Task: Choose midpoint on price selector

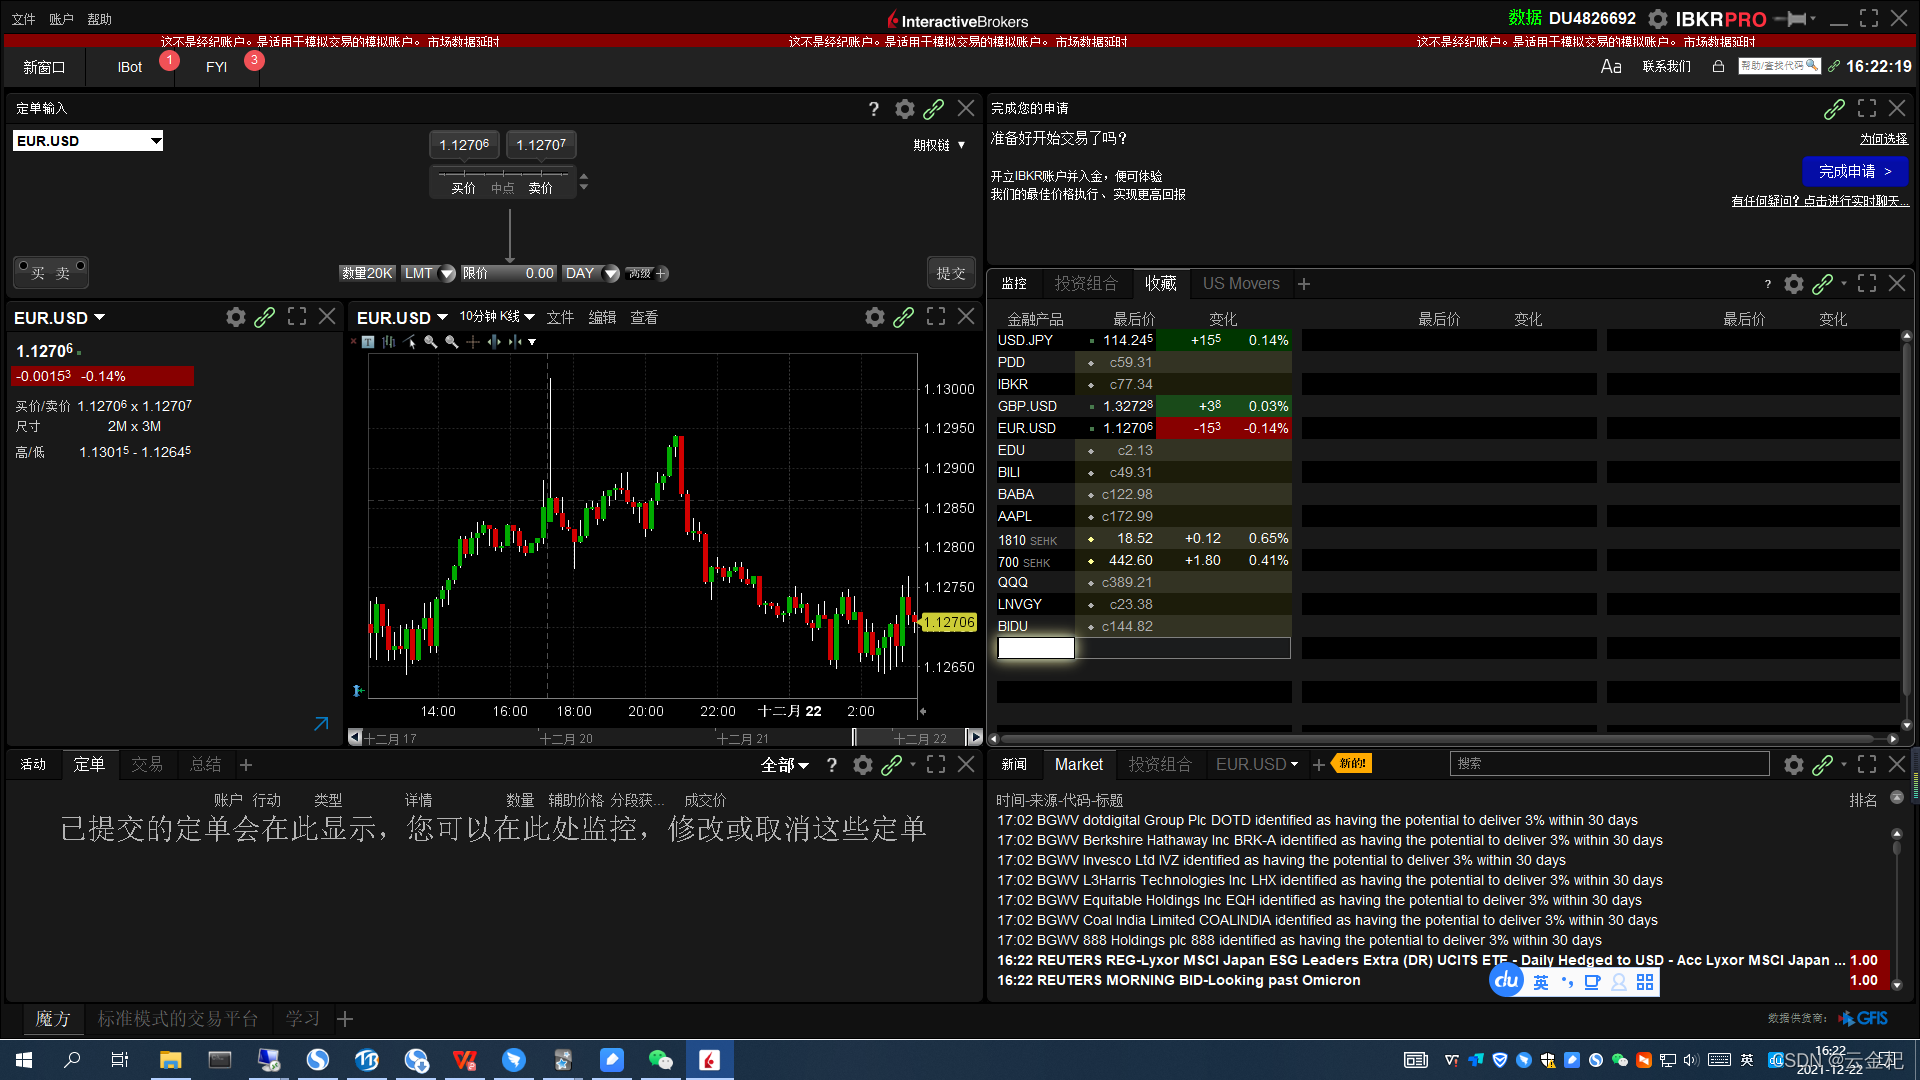Action: [x=502, y=188]
